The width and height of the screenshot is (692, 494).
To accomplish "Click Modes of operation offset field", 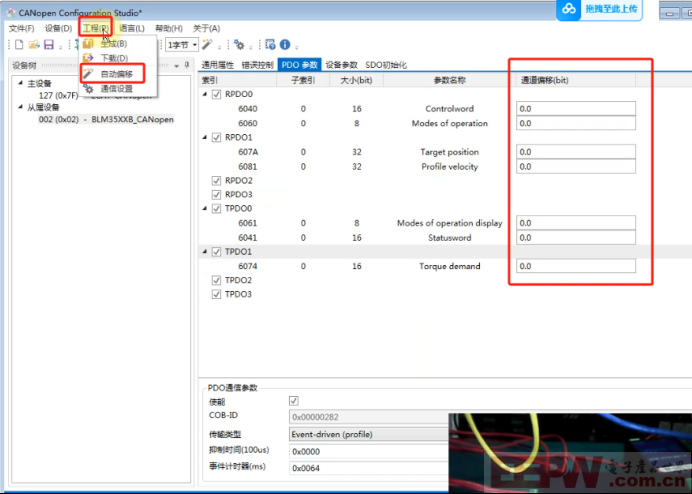I will [576, 123].
